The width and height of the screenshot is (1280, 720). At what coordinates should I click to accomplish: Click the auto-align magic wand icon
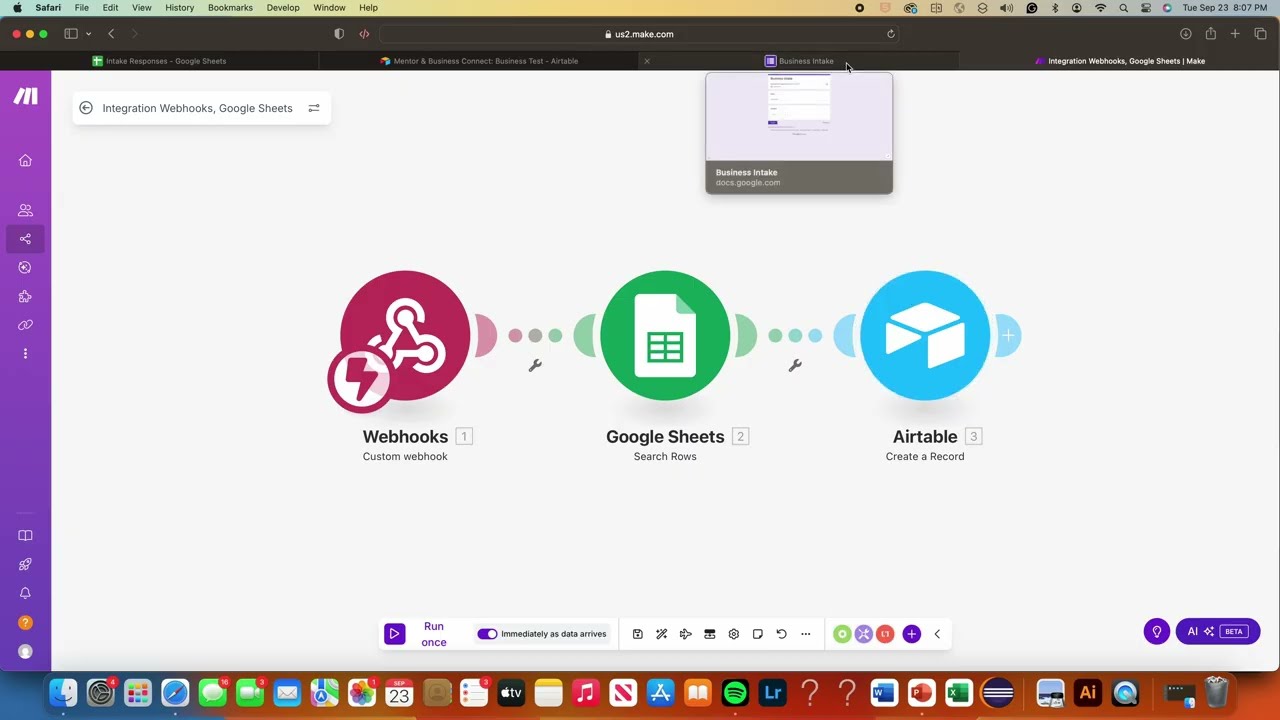point(661,634)
